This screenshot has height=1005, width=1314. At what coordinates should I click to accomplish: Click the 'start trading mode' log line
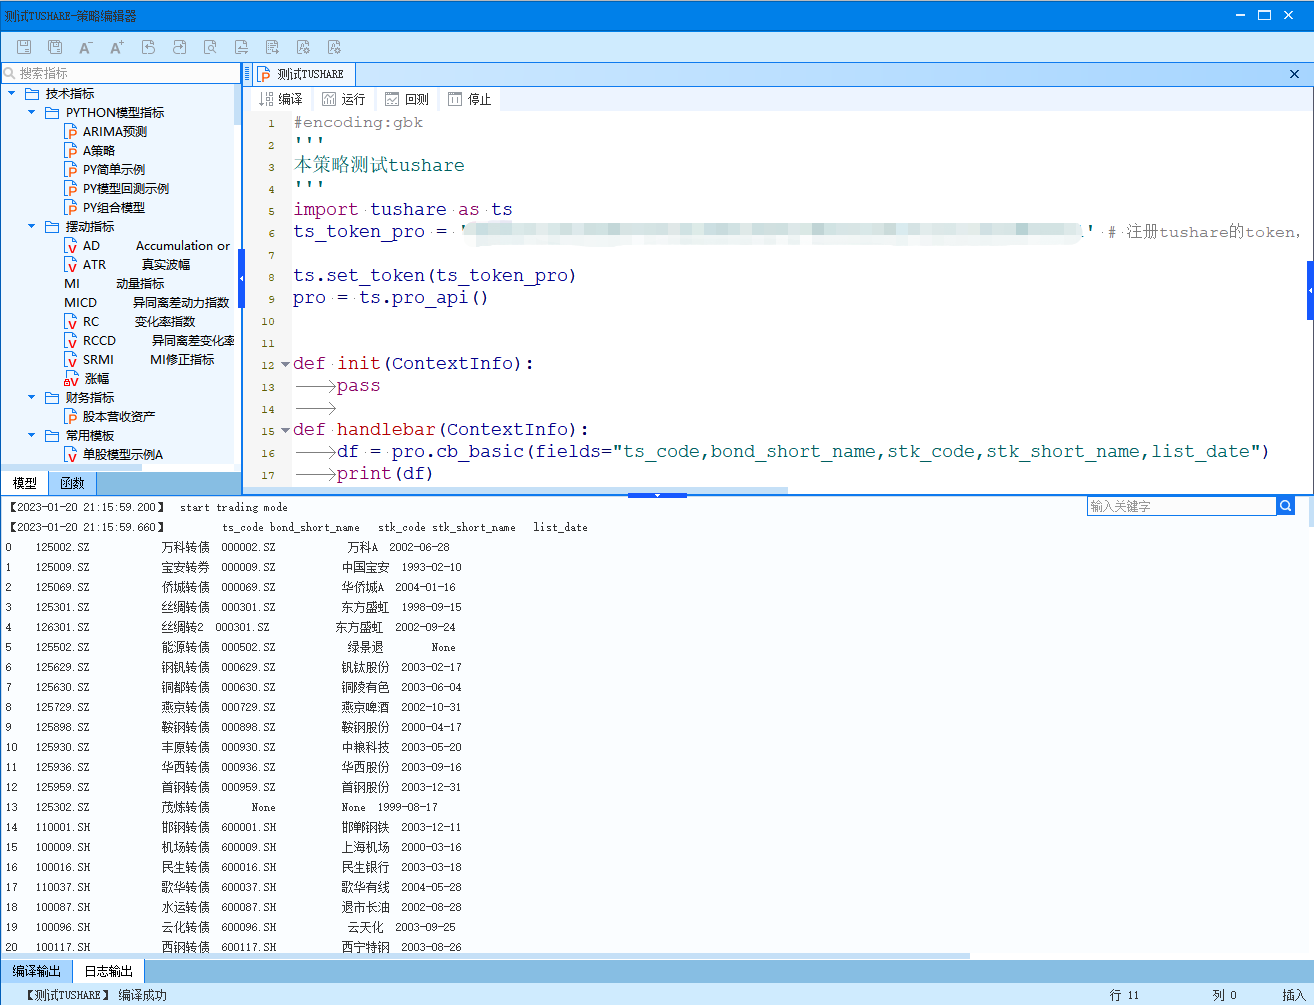pyautogui.click(x=233, y=507)
